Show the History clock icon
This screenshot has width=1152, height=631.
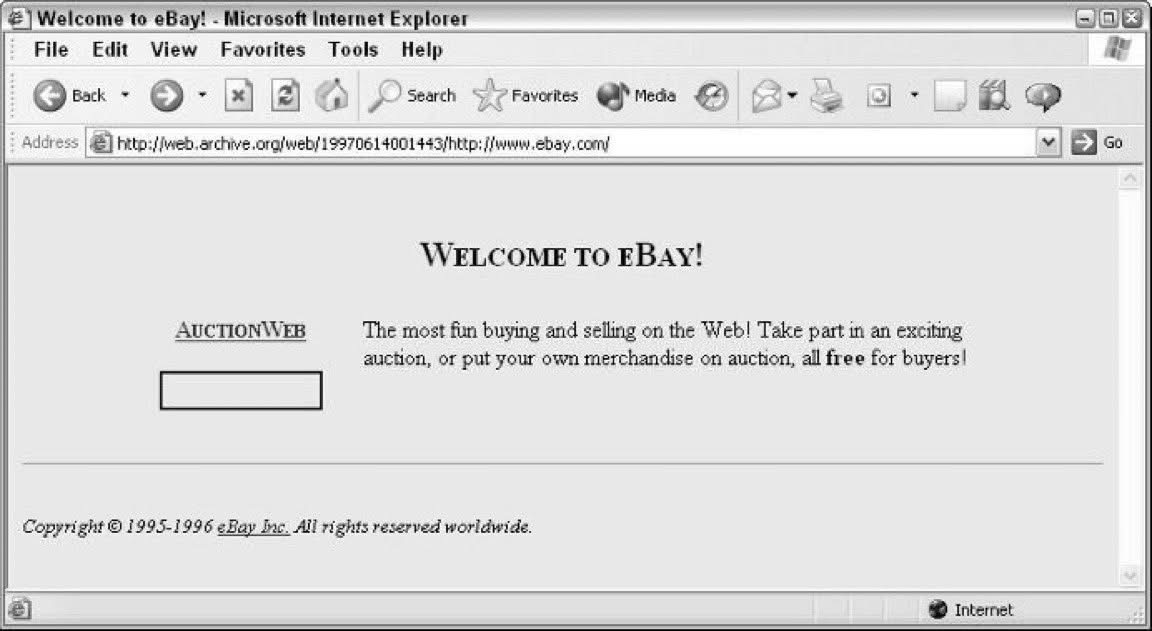[x=711, y=96]
